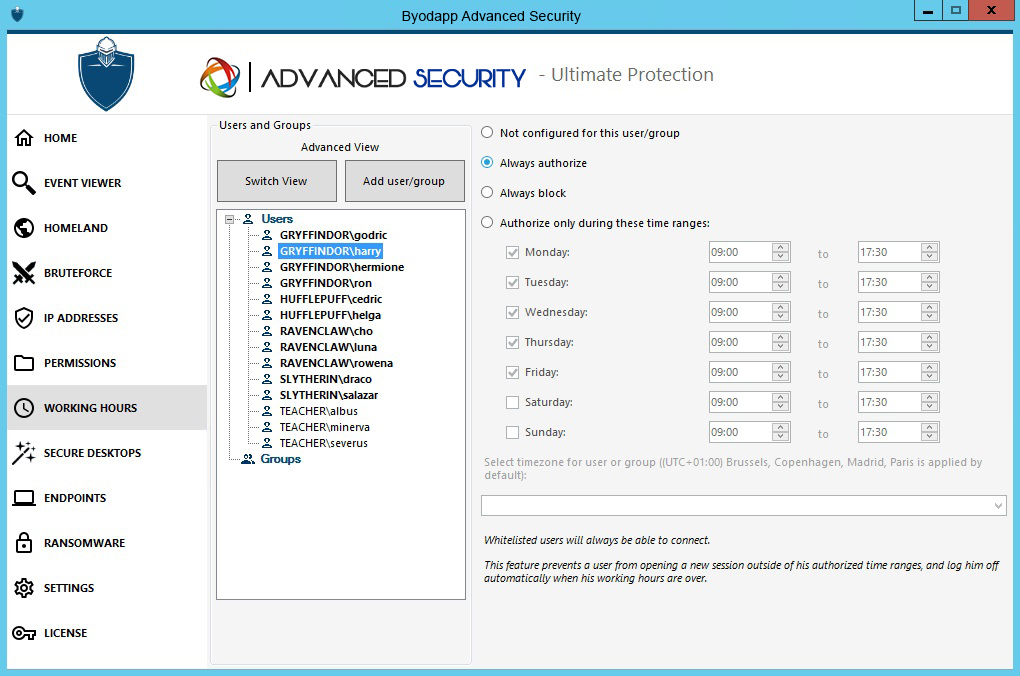
Task: Click user icon beside GRYFFINDOR\godric
Action: [267, 235]
